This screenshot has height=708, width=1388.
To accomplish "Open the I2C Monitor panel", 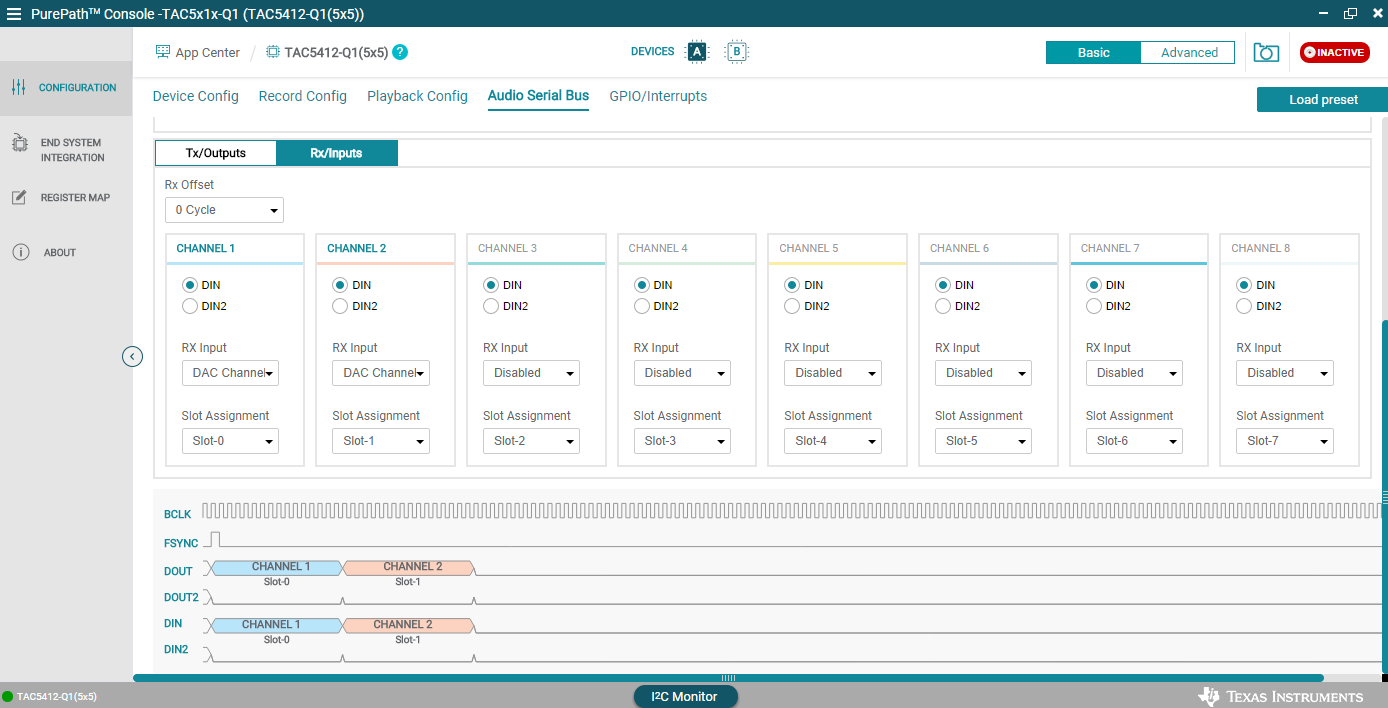I will pyautogui.click(x=685, y=696).
